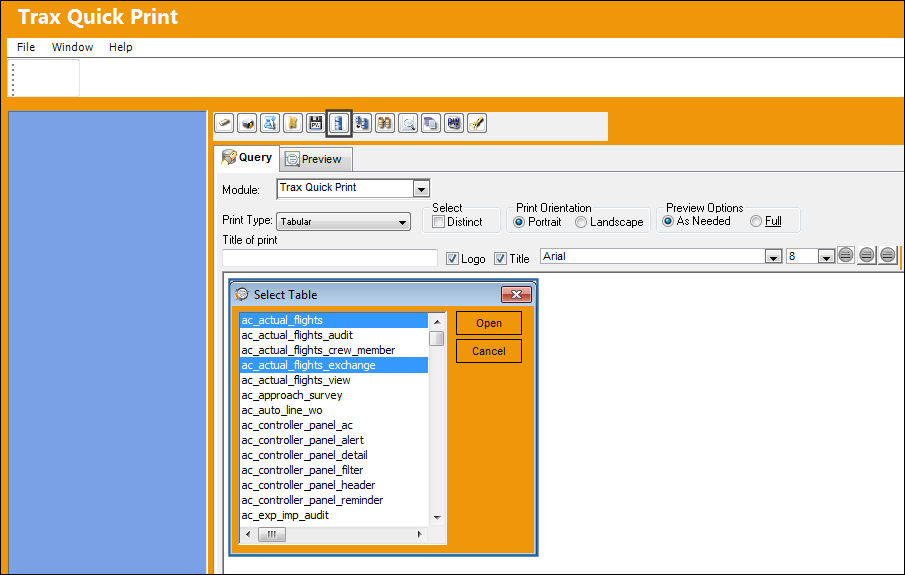Select ac_approach_survey table
The height and width of the screenshot is (575, 905).
(x=334, y=395)
